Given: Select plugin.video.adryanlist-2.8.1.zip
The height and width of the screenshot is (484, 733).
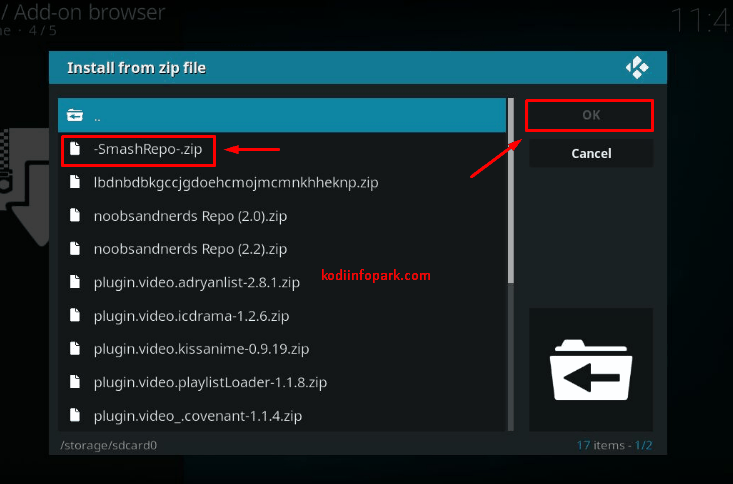Looking at the screenshot, I should pos(282,282).
